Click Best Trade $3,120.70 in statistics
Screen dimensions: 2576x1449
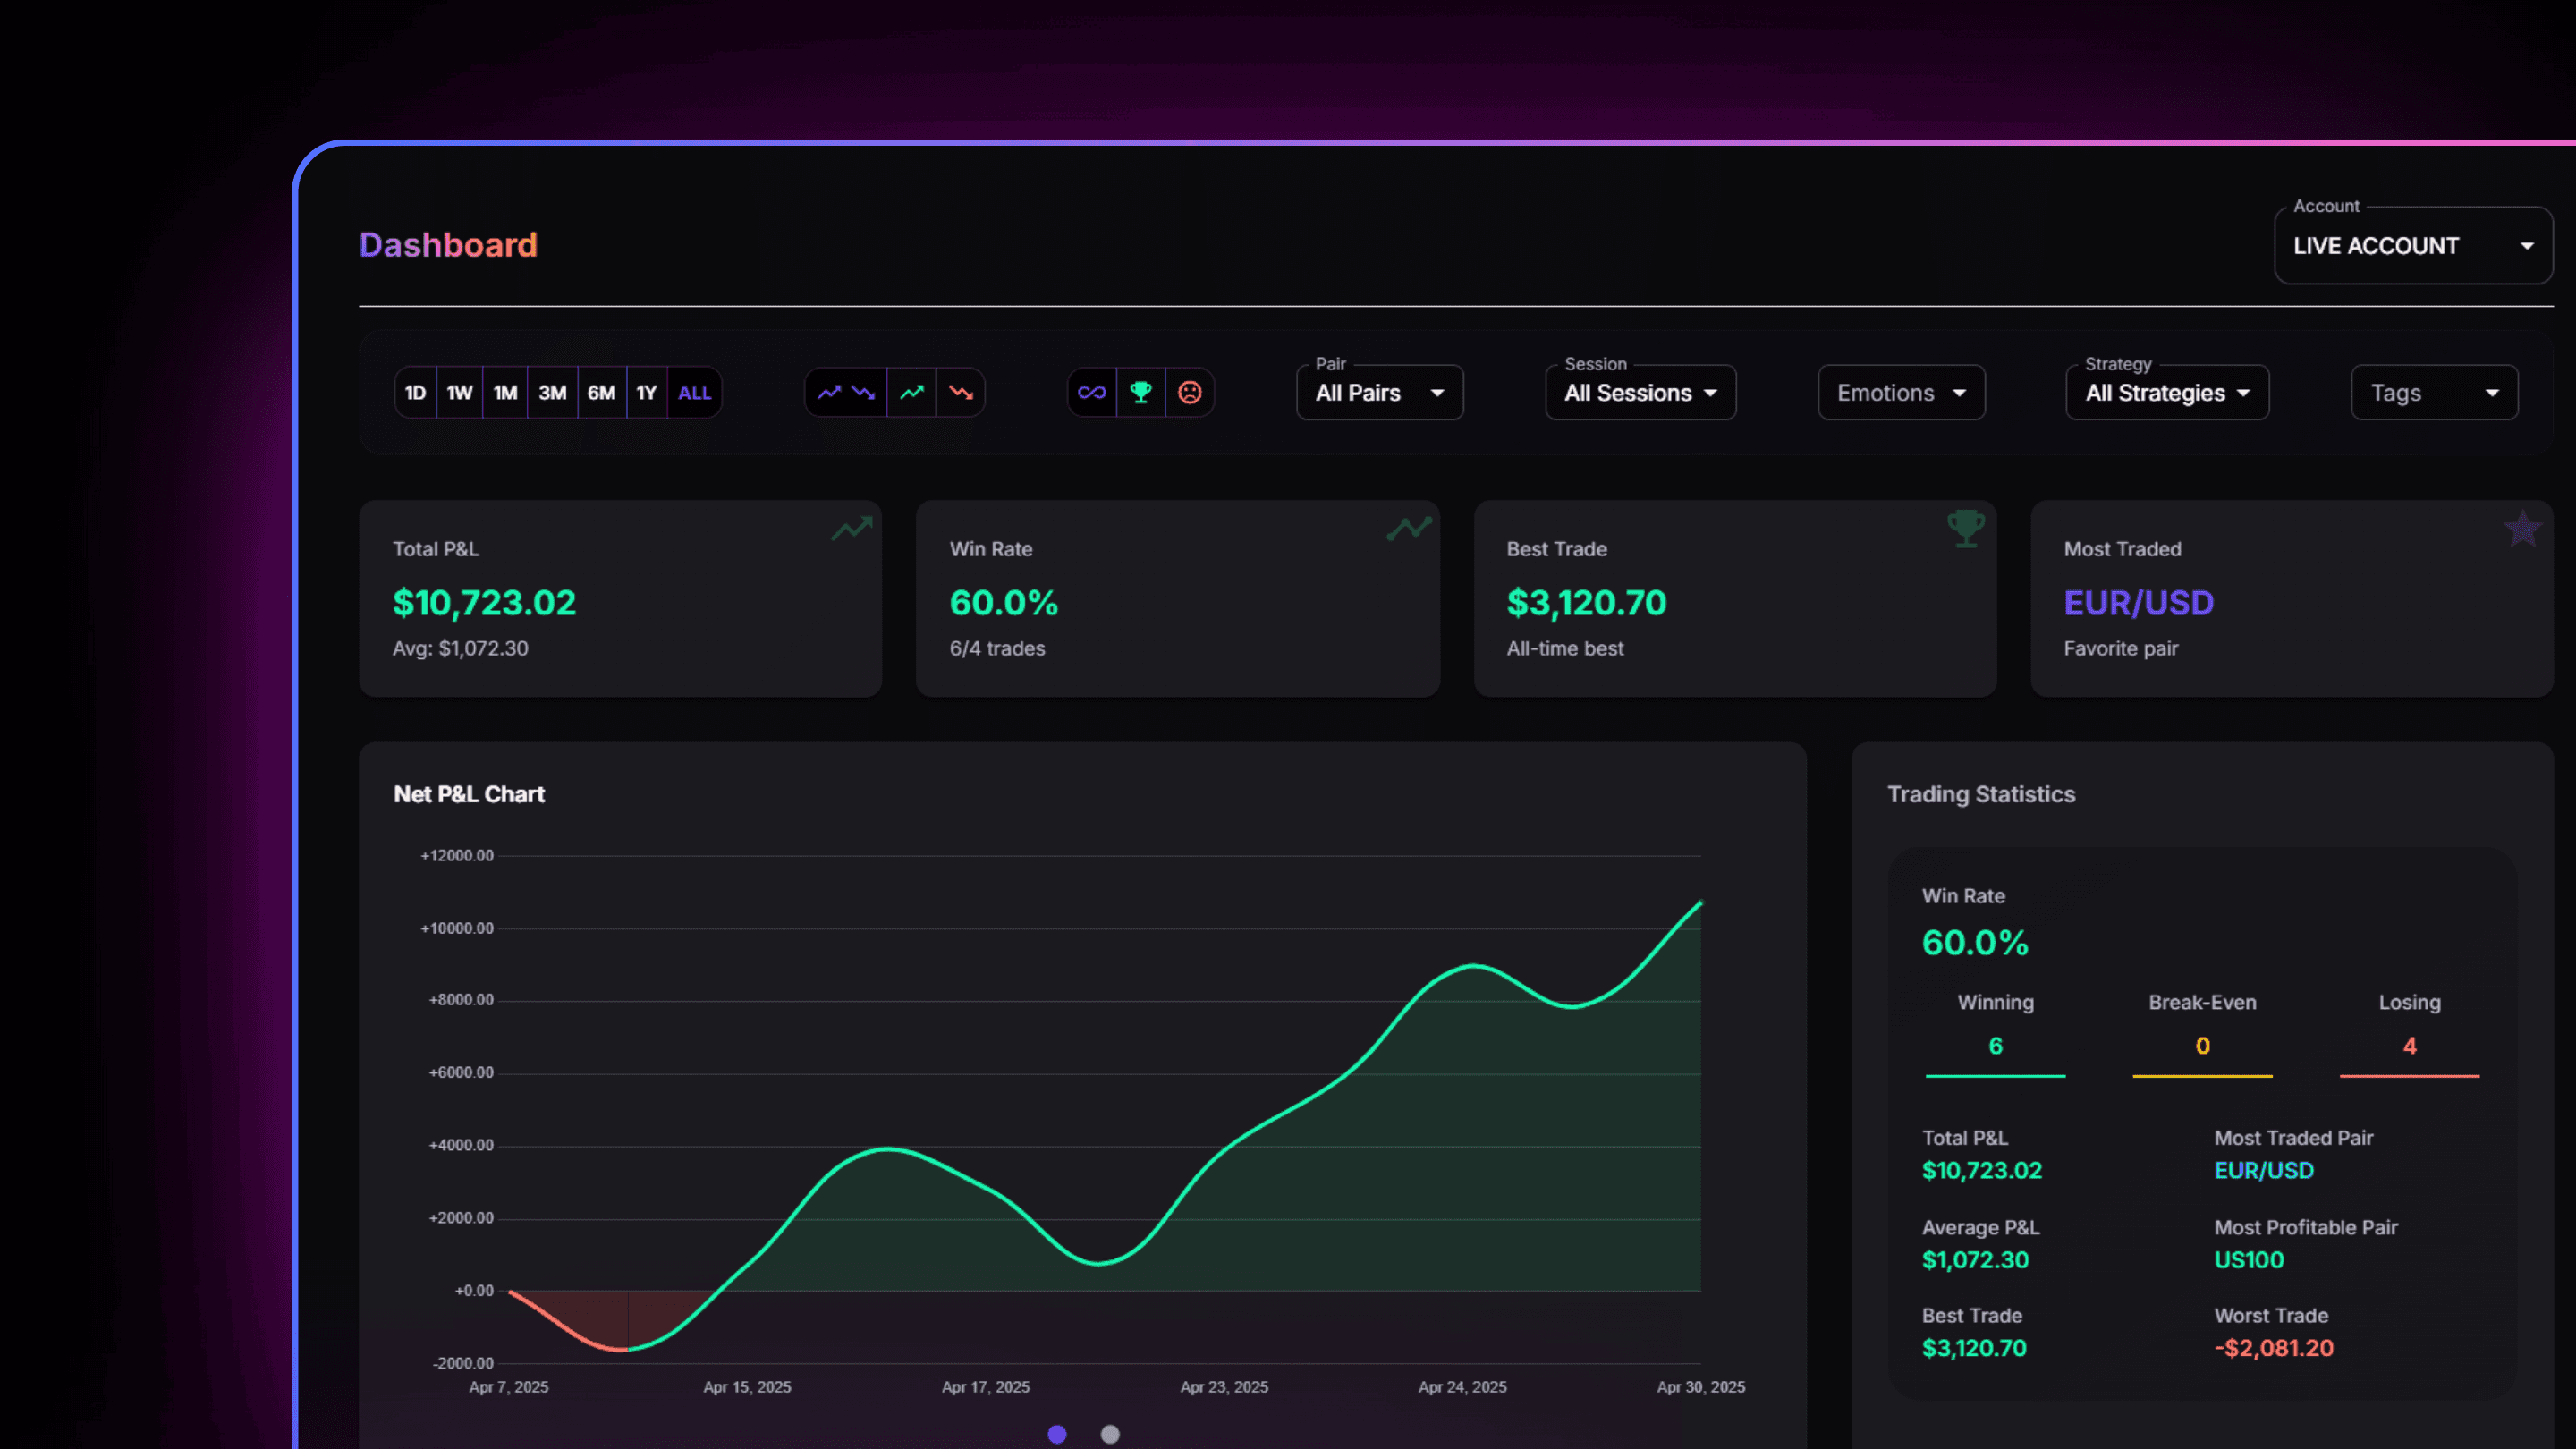[1974, 1348]
